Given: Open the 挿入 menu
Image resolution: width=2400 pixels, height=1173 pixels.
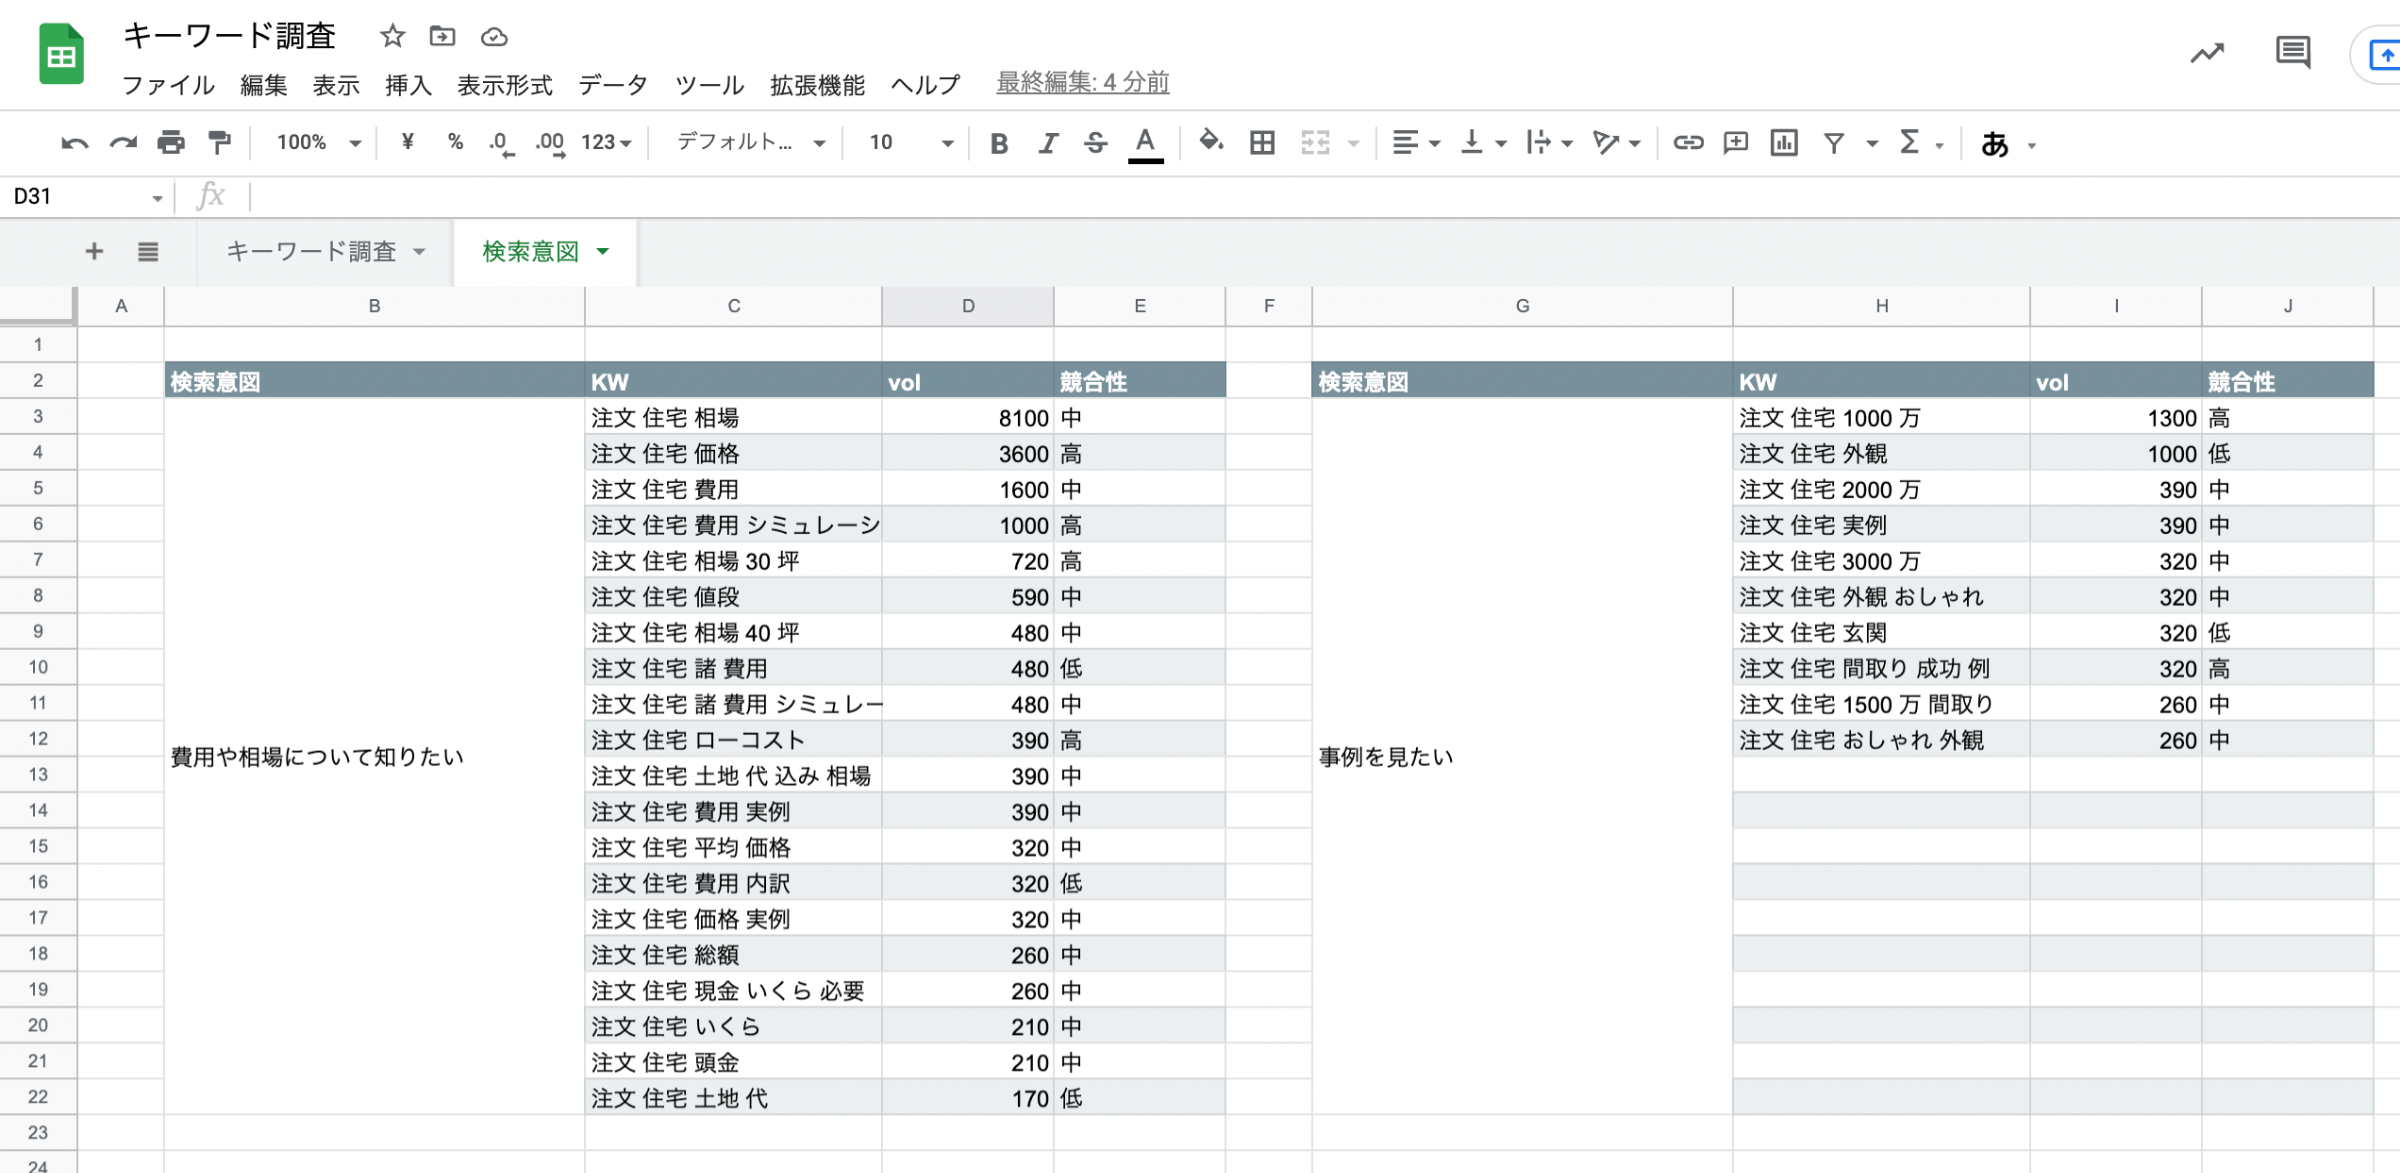Looking at the screenshot, I should point(408,85).
